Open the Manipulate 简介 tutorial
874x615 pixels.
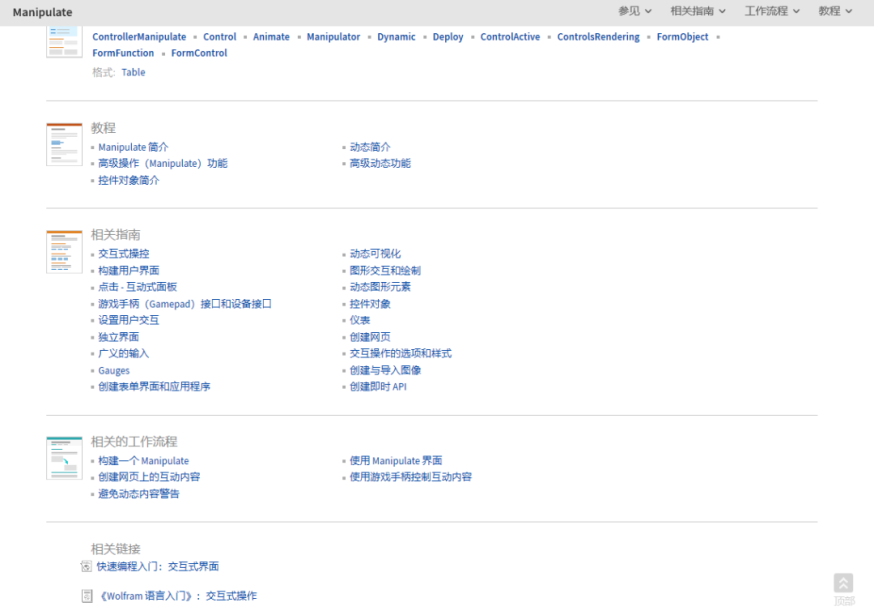coord(133,147)
